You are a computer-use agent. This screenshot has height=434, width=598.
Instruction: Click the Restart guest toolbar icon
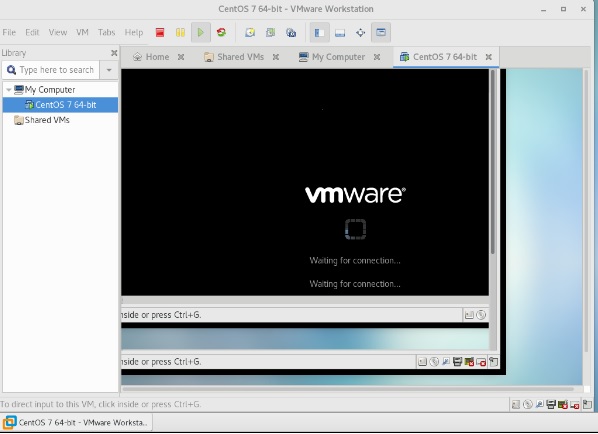coord(221,32)
